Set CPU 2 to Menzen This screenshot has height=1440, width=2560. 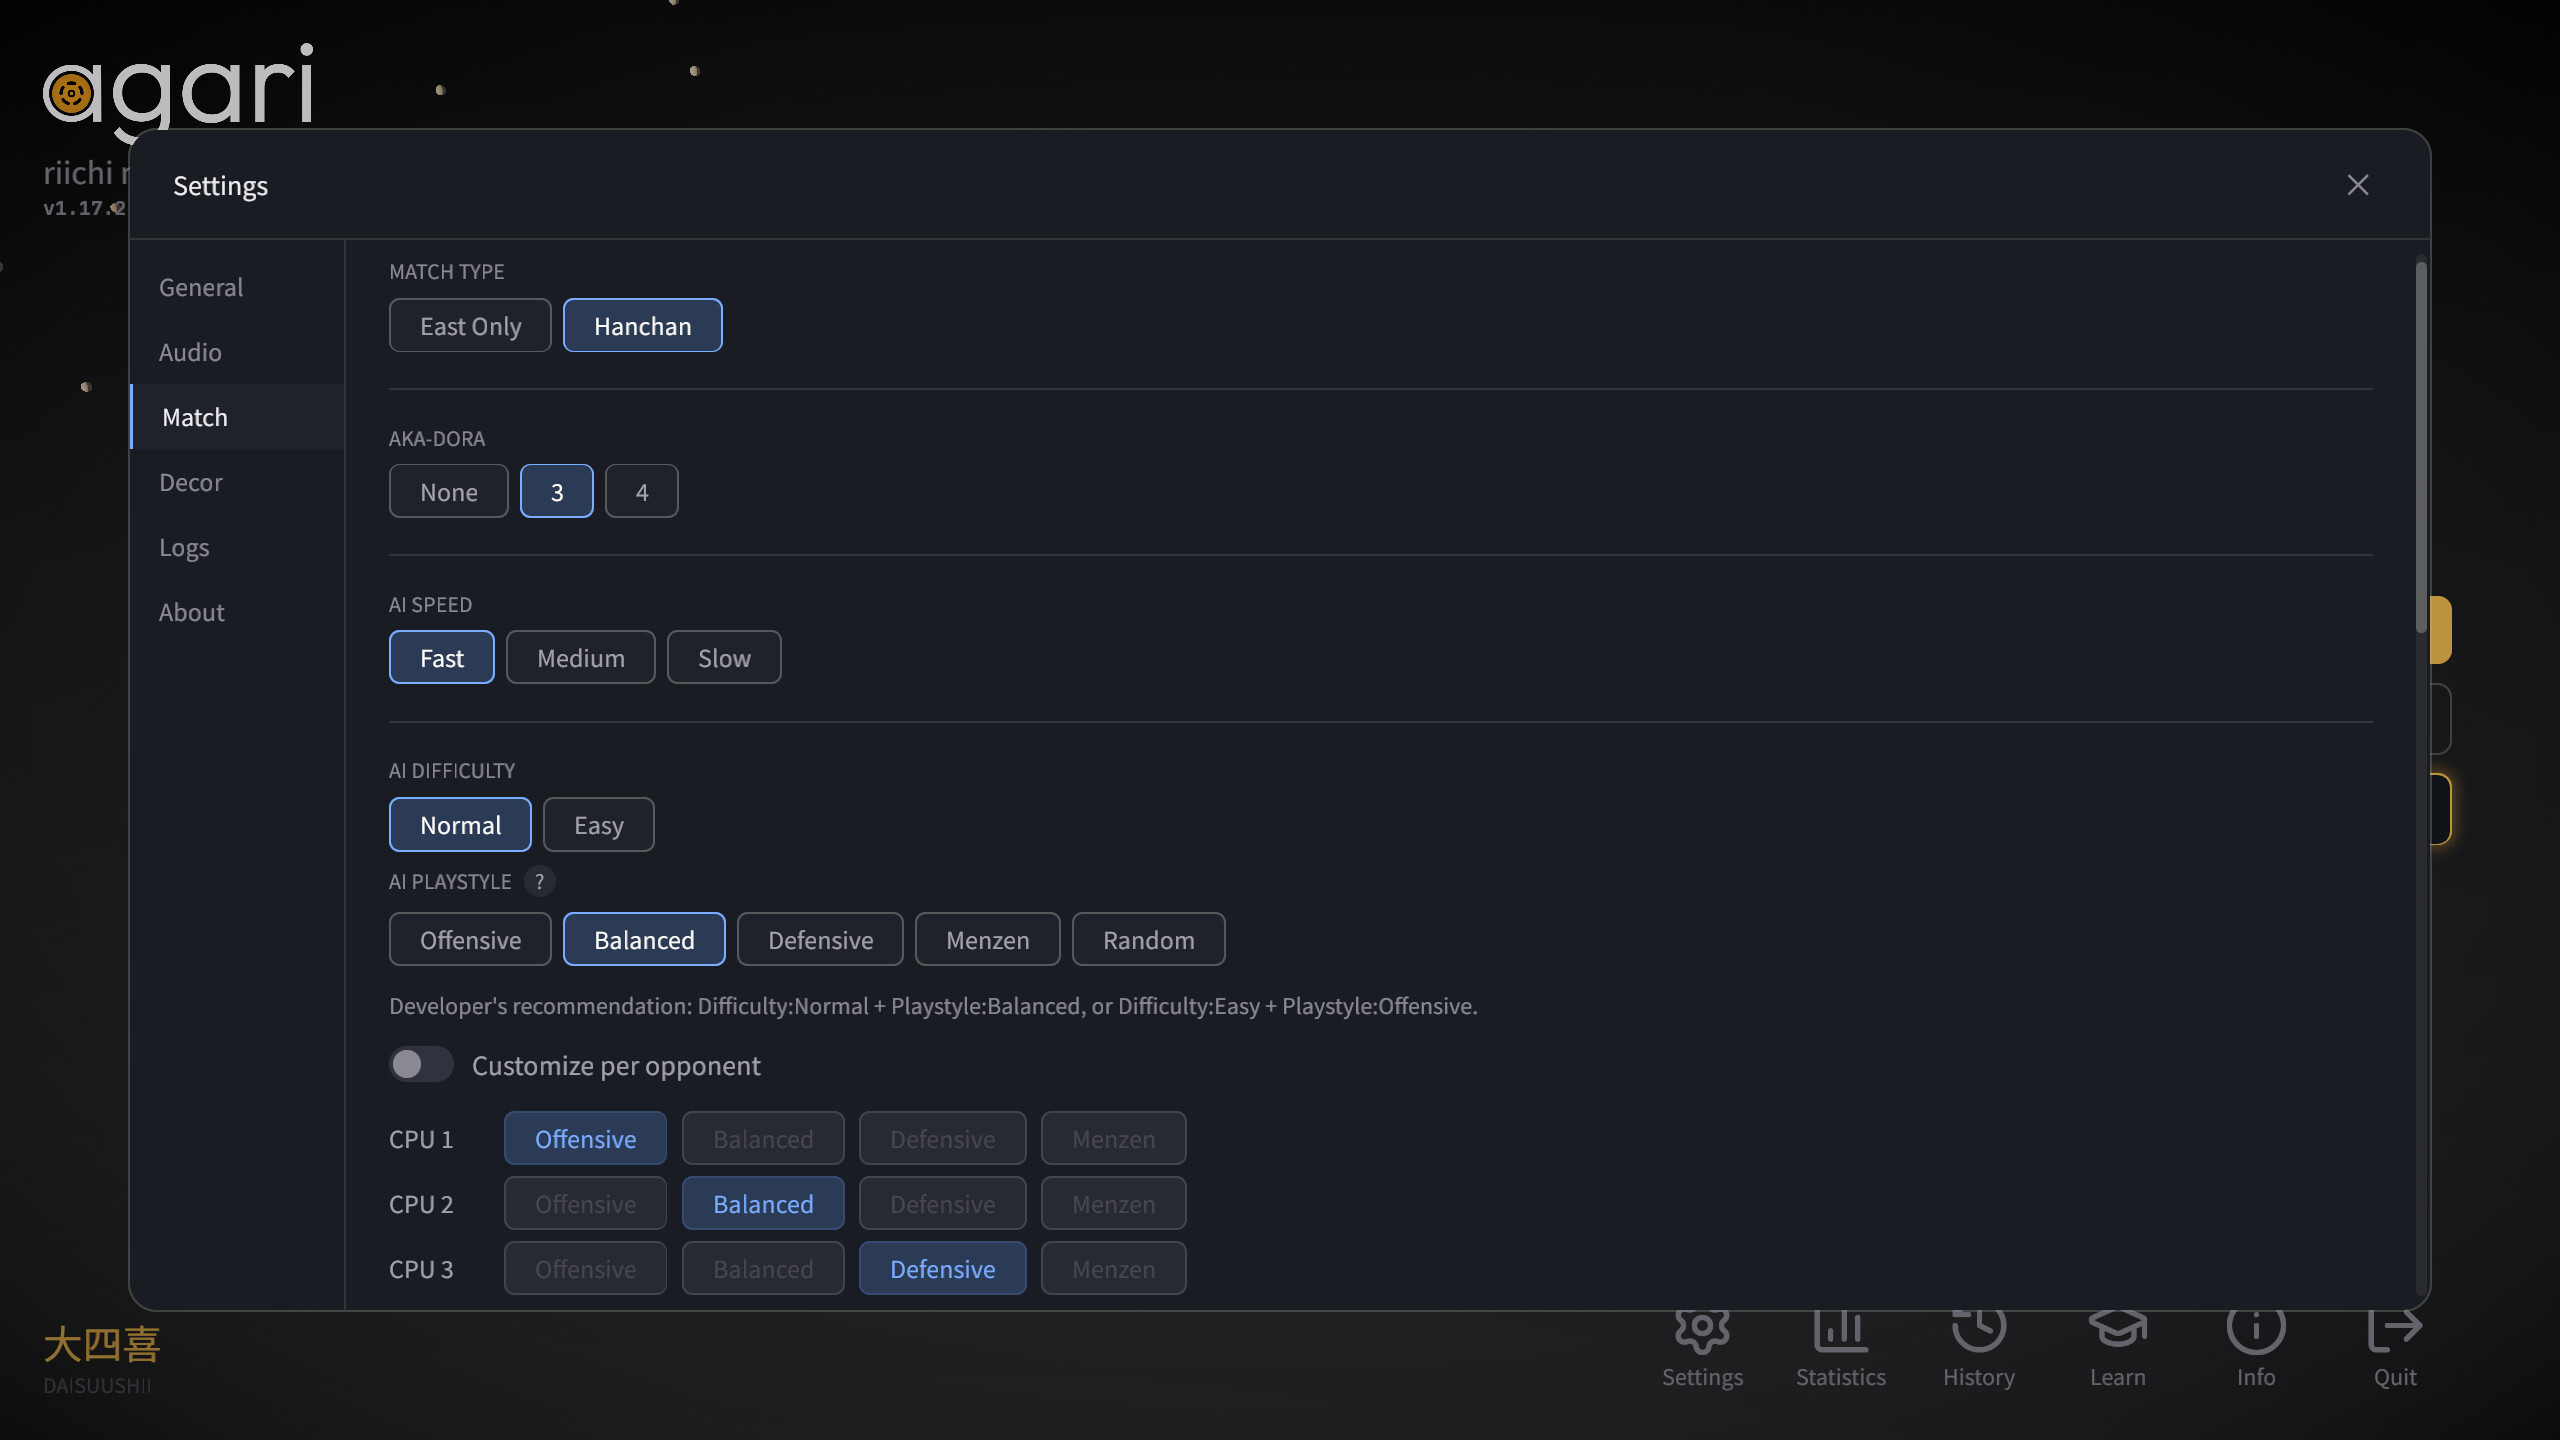[x=1113, y=1204]
